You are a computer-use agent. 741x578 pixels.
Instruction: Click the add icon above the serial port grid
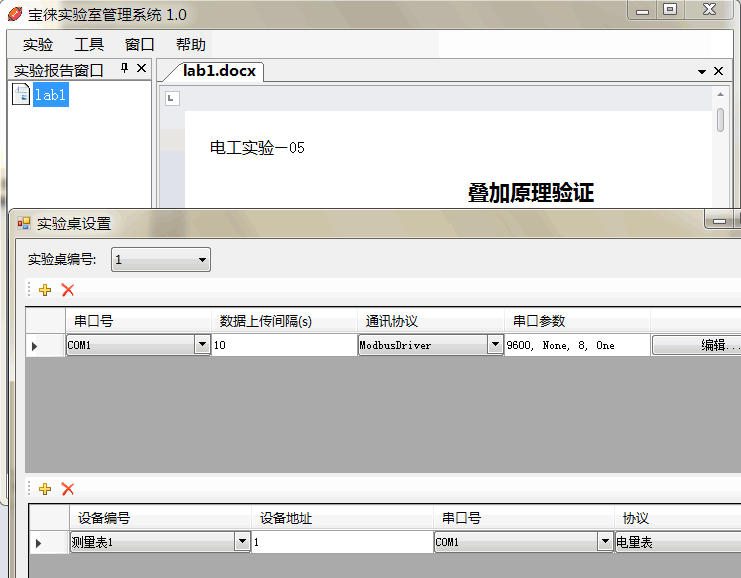(44, 290)
